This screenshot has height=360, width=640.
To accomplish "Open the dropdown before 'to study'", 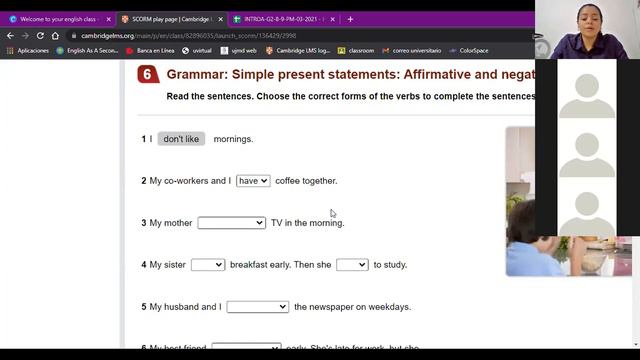I will click(x=352, y=265).
